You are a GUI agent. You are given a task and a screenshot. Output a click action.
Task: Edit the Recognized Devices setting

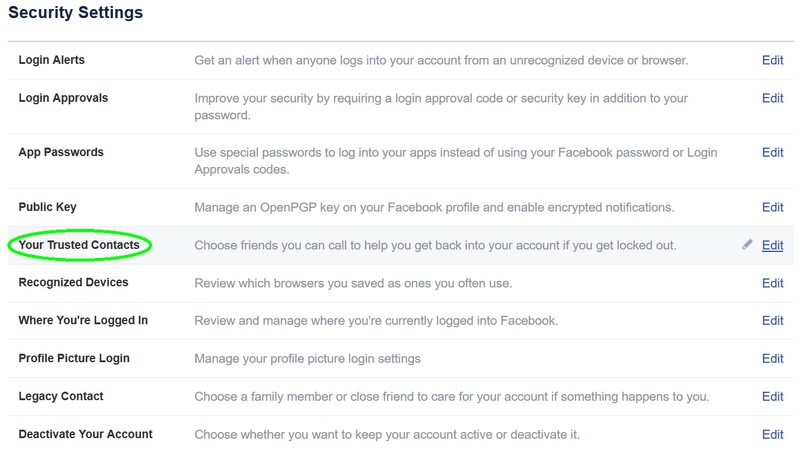point(772,283)
